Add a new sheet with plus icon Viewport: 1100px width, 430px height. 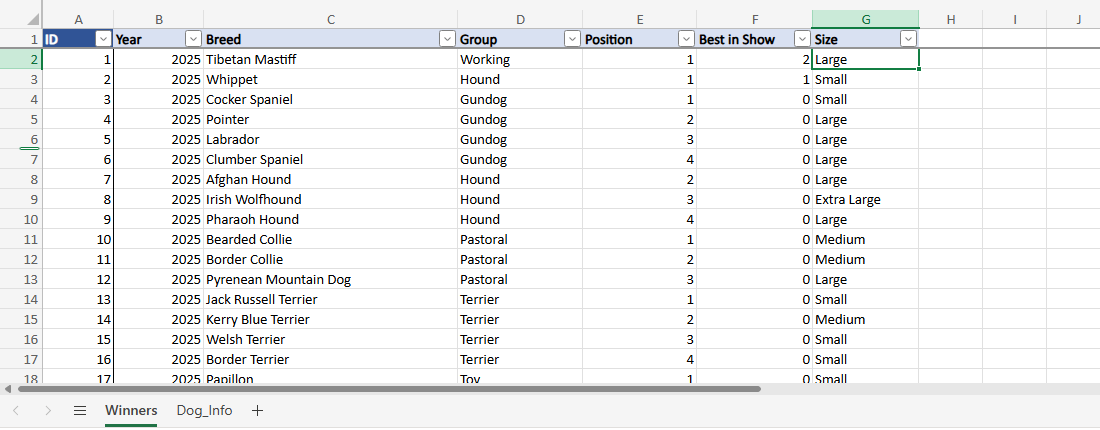(257, 411)
